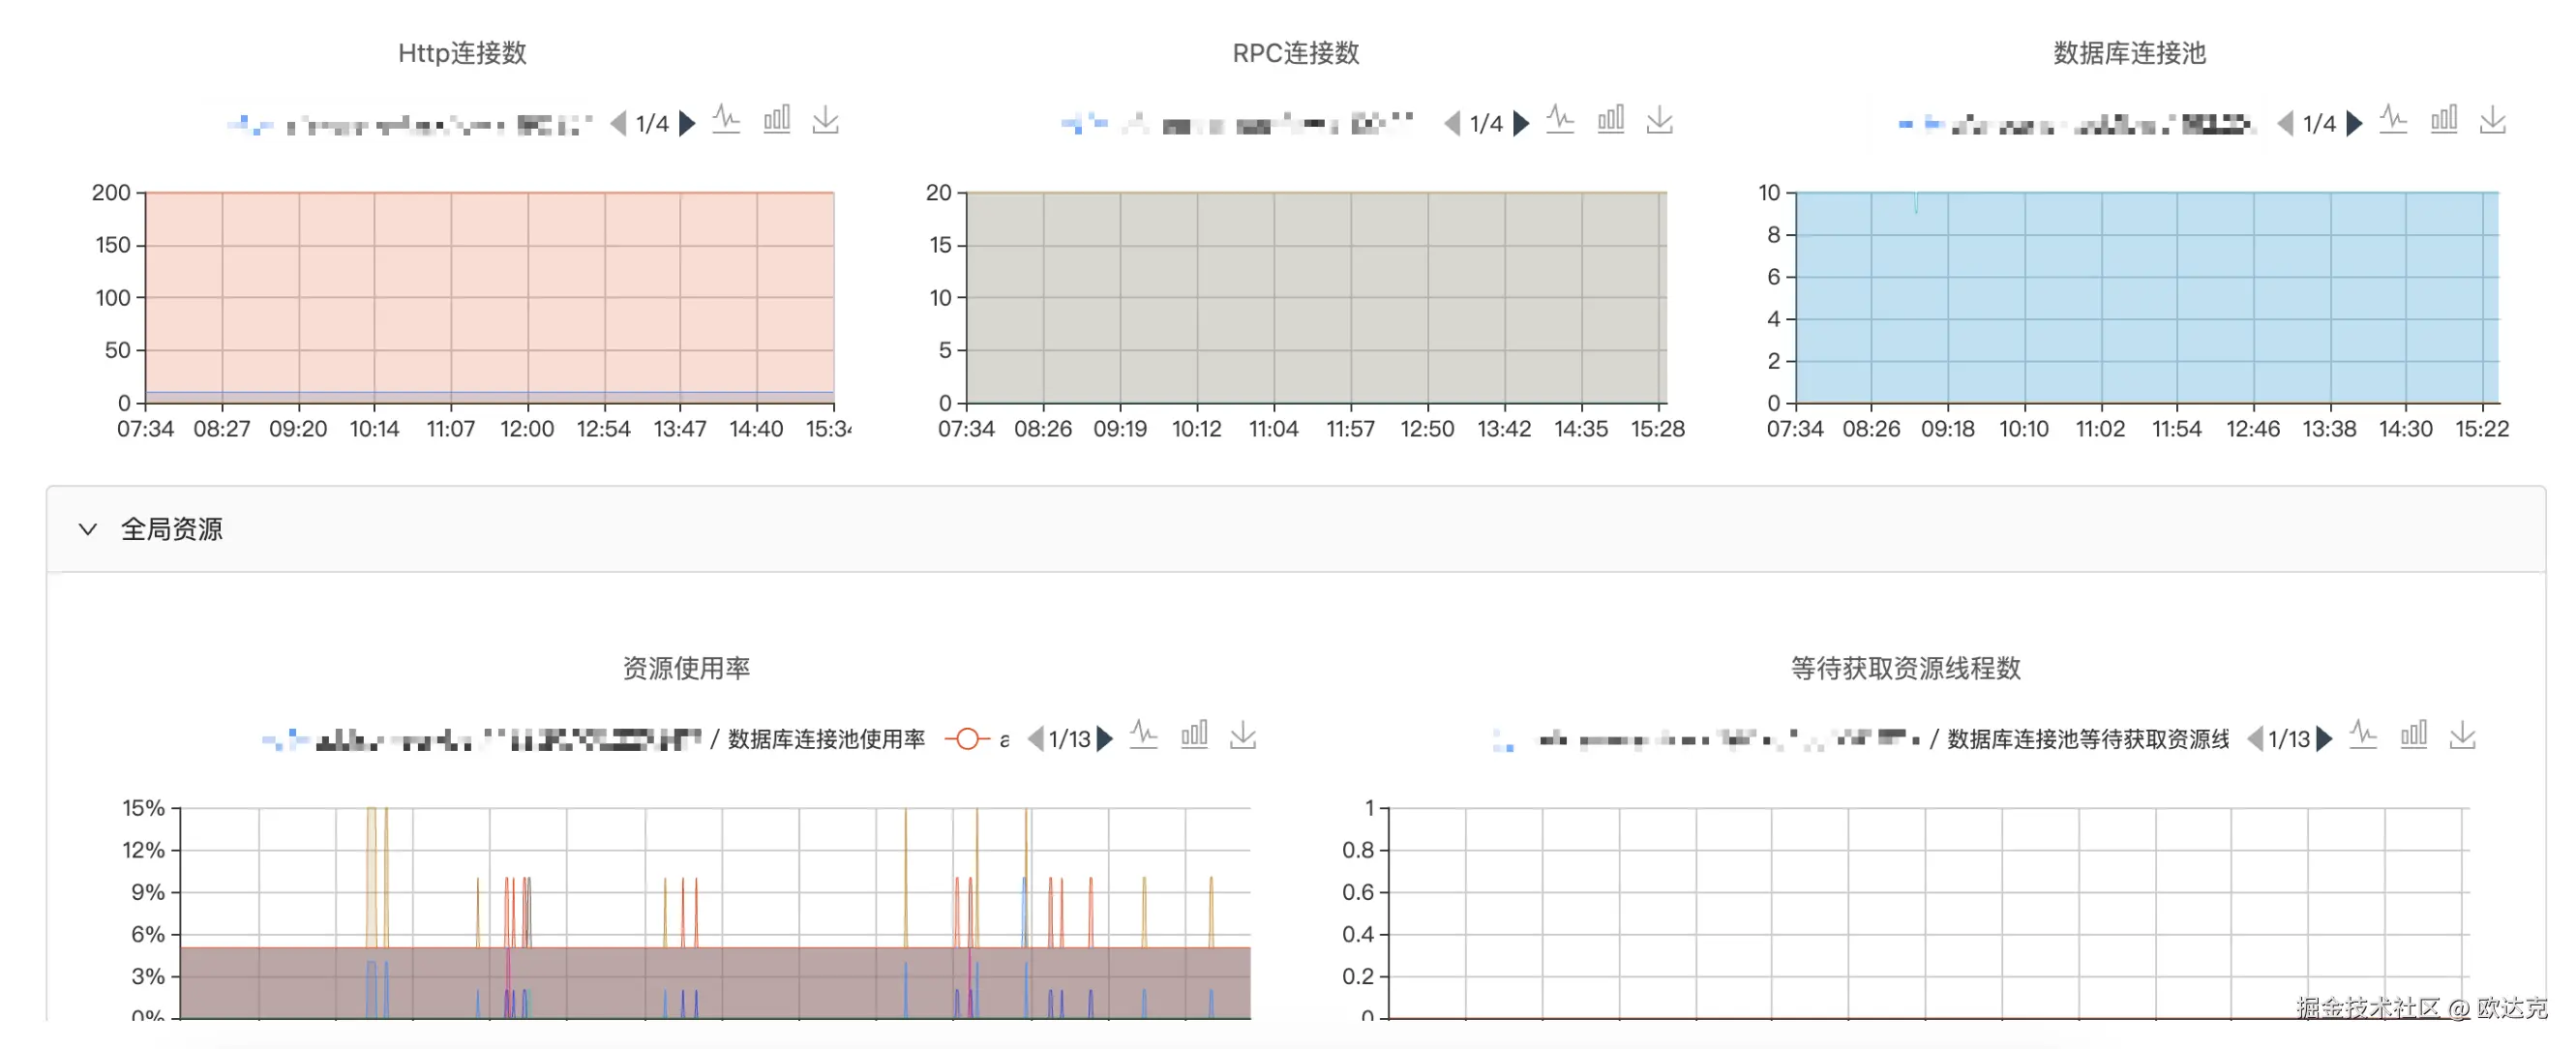Switch 数据库连接池 chart to bar view
Image resolution: width=2576 pixels, height=1049 pixels.
pyautogui.click(x=2444, y=120)
